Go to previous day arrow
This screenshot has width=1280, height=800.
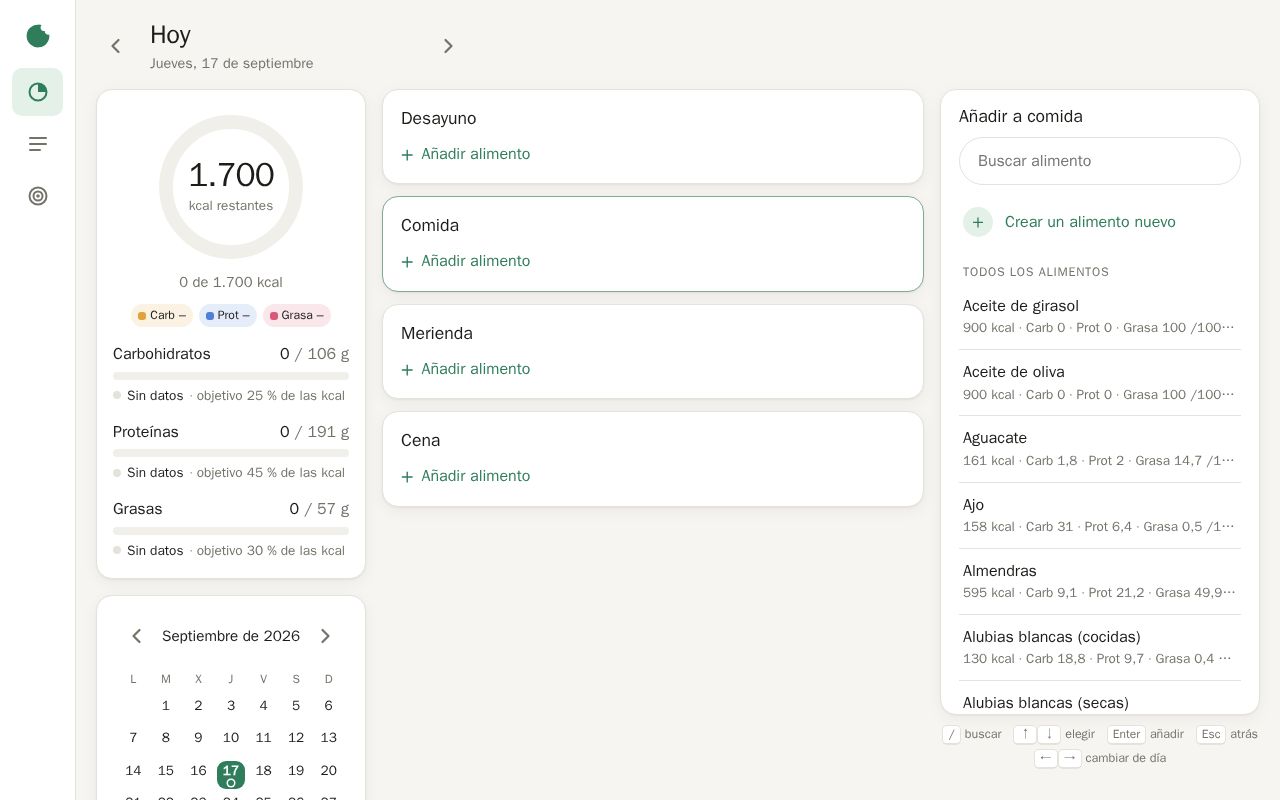click(x=116, y=46)
